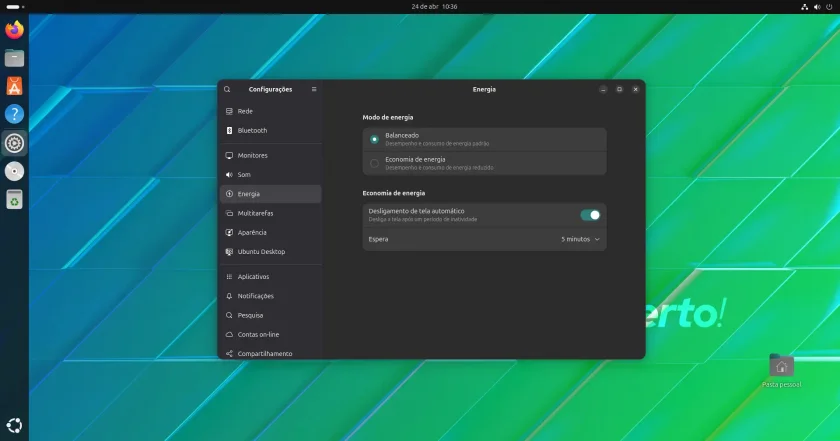Click the search icon in Configurações header

(x=227, y=89)
